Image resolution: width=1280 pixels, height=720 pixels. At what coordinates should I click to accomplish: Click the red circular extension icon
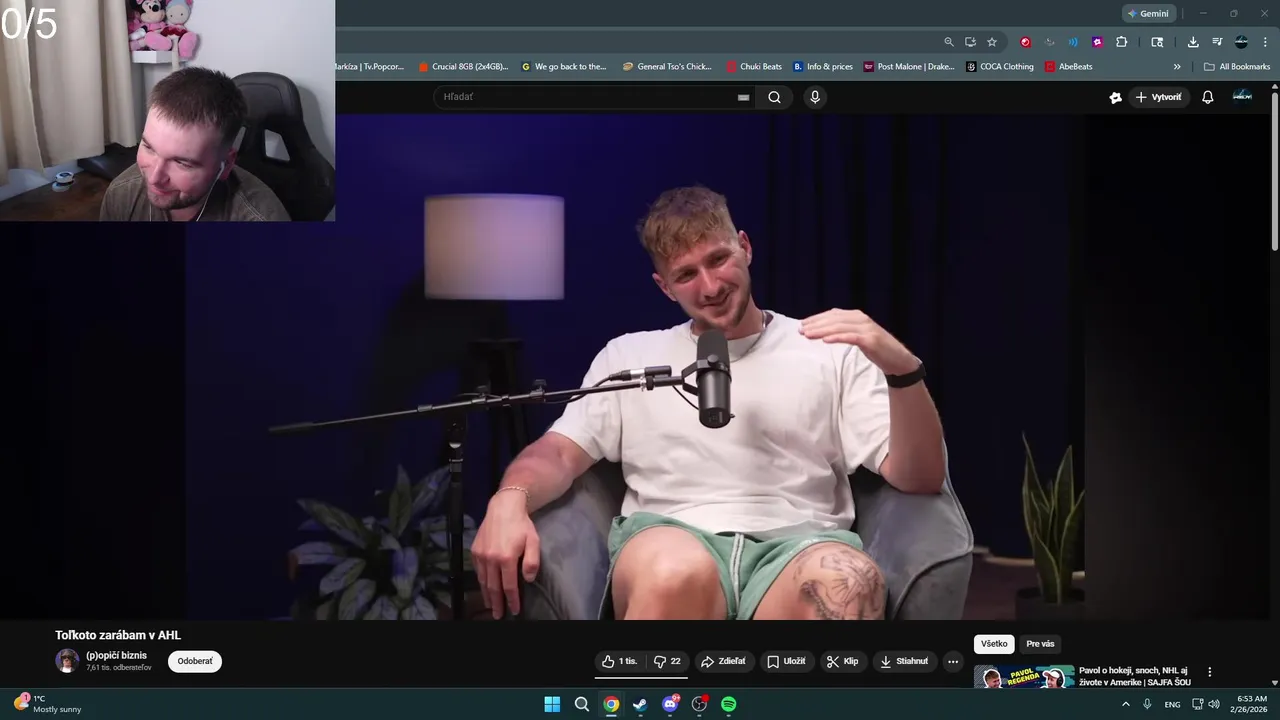pyautogui.click(x=1025, y=42)
